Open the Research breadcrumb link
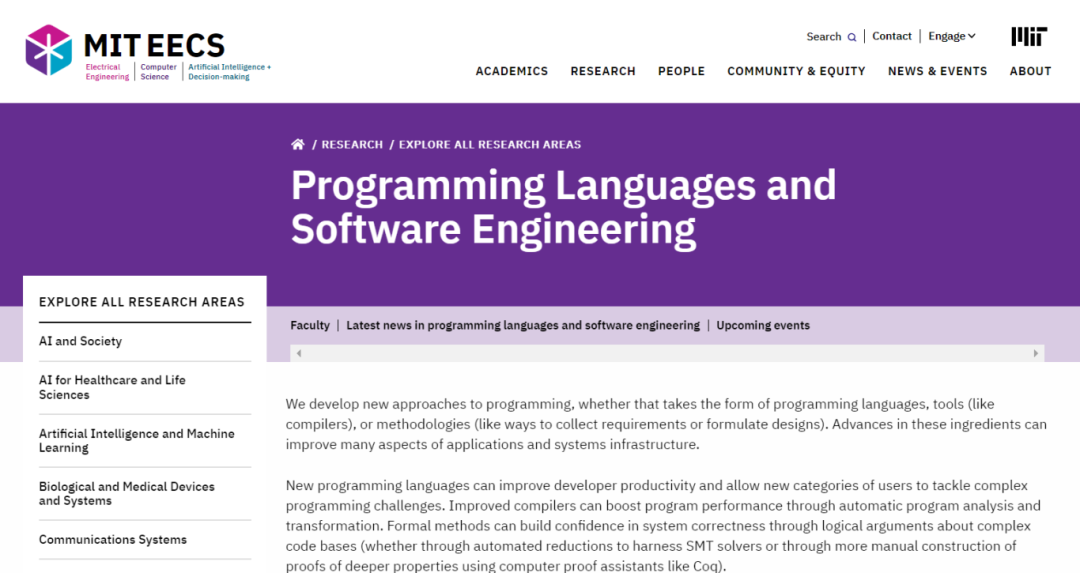The width and height of the screenshot is (1080, 573). click(352, 145)
